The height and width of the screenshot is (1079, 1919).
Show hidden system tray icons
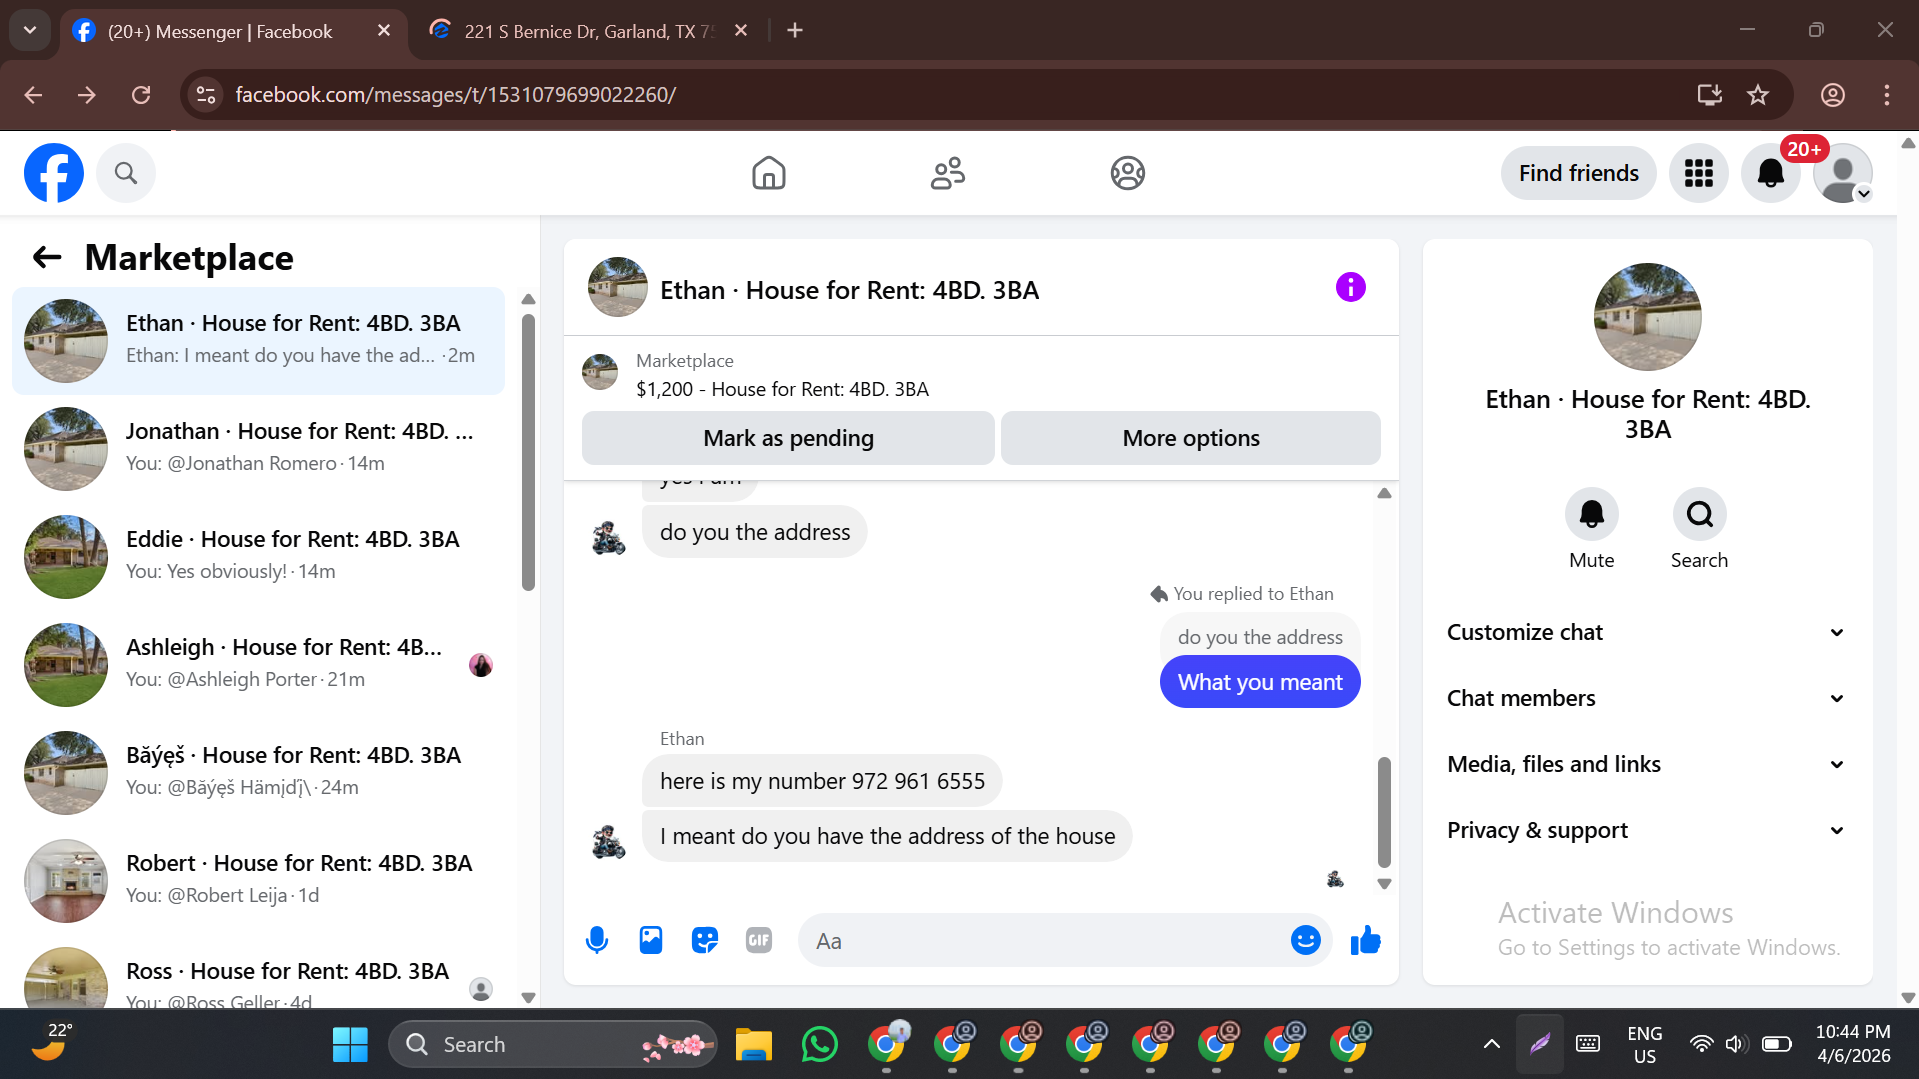[1491, 1044]
